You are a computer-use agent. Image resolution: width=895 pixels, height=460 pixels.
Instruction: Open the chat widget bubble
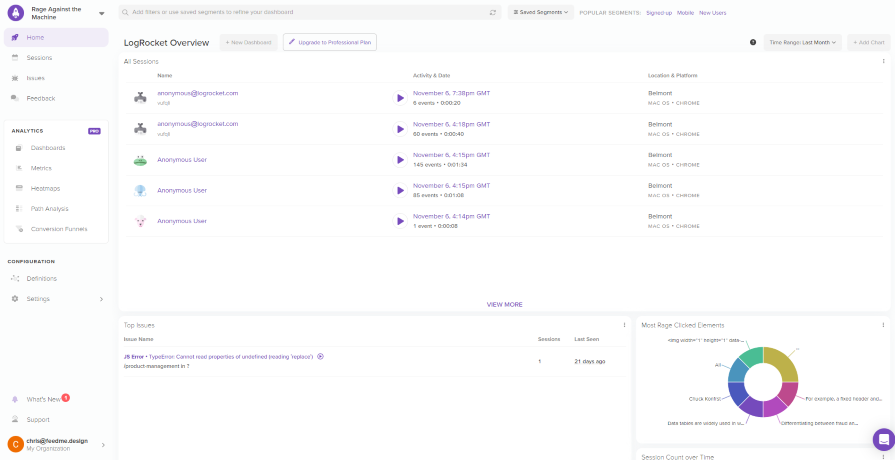882,438
